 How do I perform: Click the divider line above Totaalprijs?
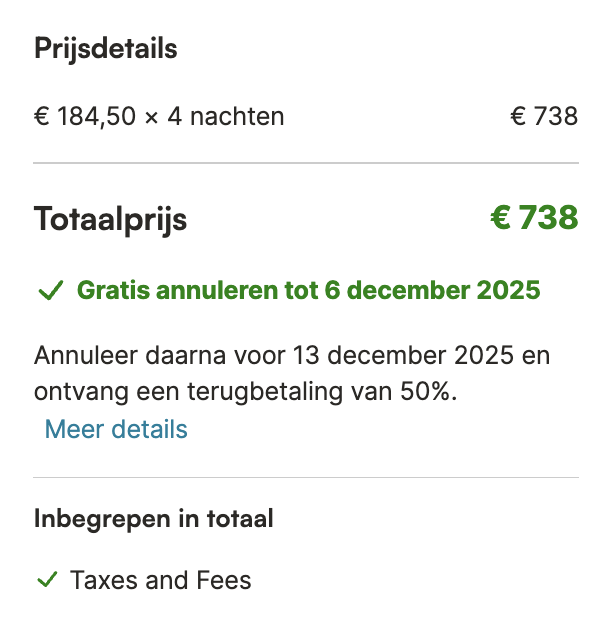click(306, 162)
